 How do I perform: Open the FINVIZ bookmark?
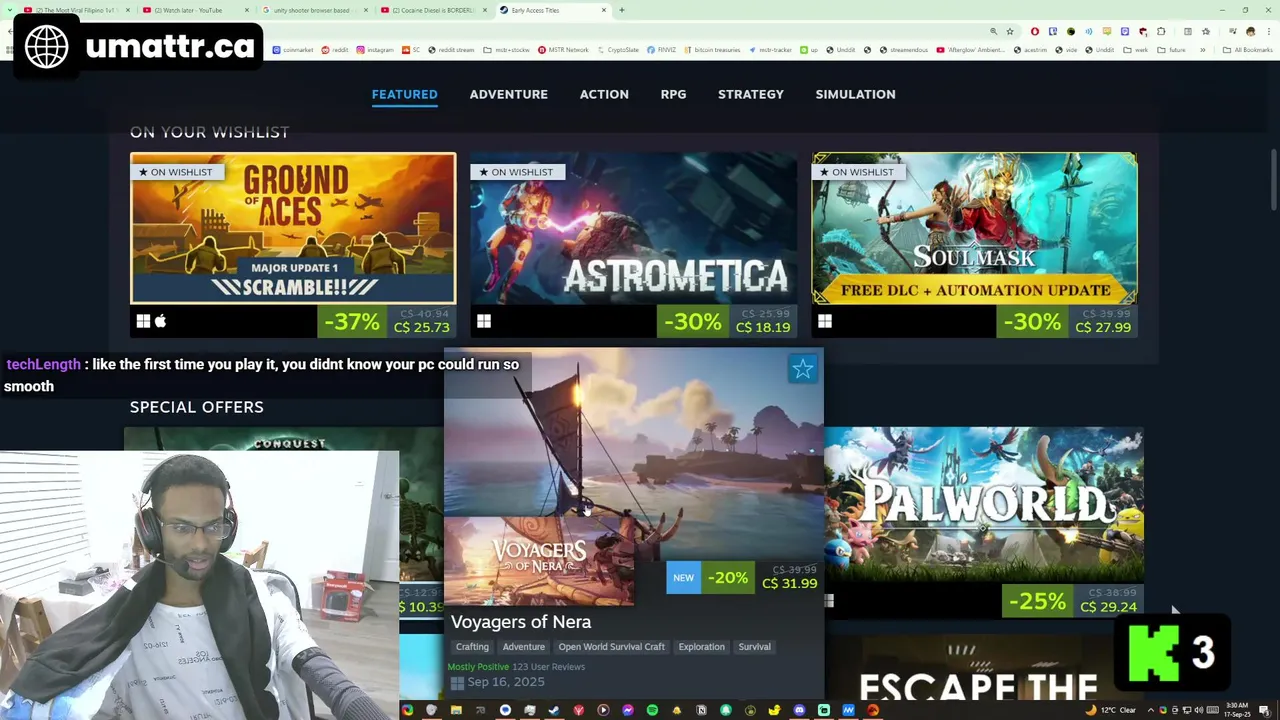[x=662, y=49]
